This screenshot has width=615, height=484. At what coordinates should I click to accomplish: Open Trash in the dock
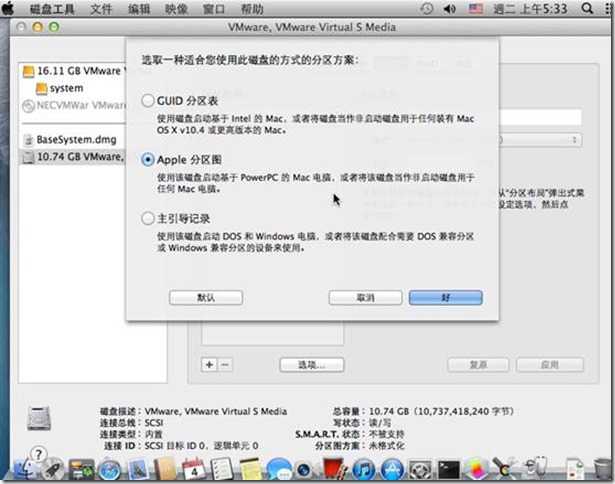(601, 469)
